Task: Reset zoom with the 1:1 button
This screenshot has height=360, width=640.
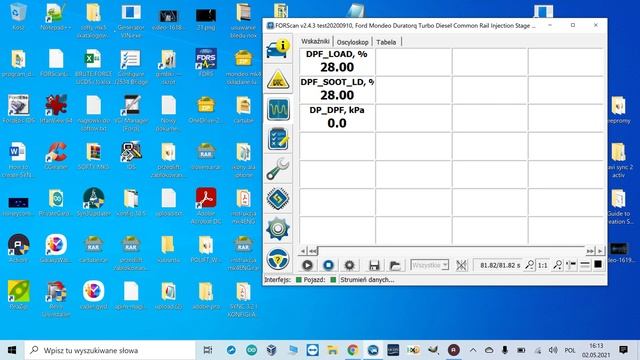Action: tap(542, 265)
